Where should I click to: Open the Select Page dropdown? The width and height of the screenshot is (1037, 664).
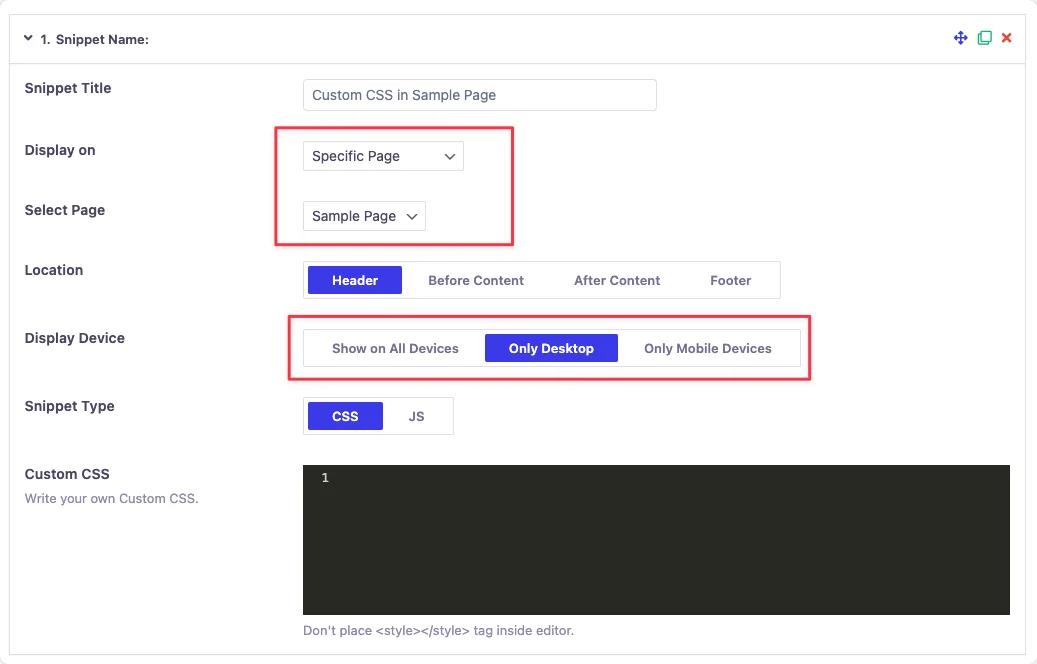click(x=364, y=216)
